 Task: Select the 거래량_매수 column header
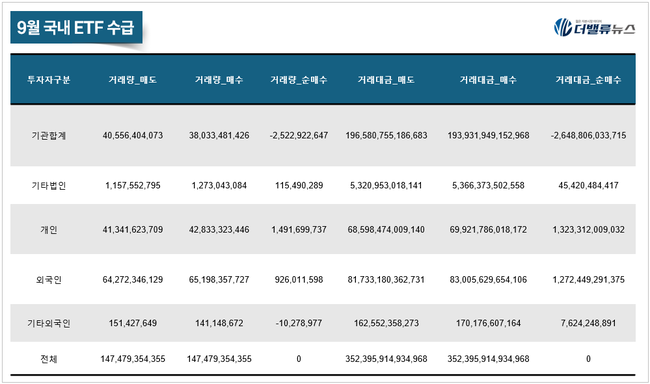click(219, 80)
